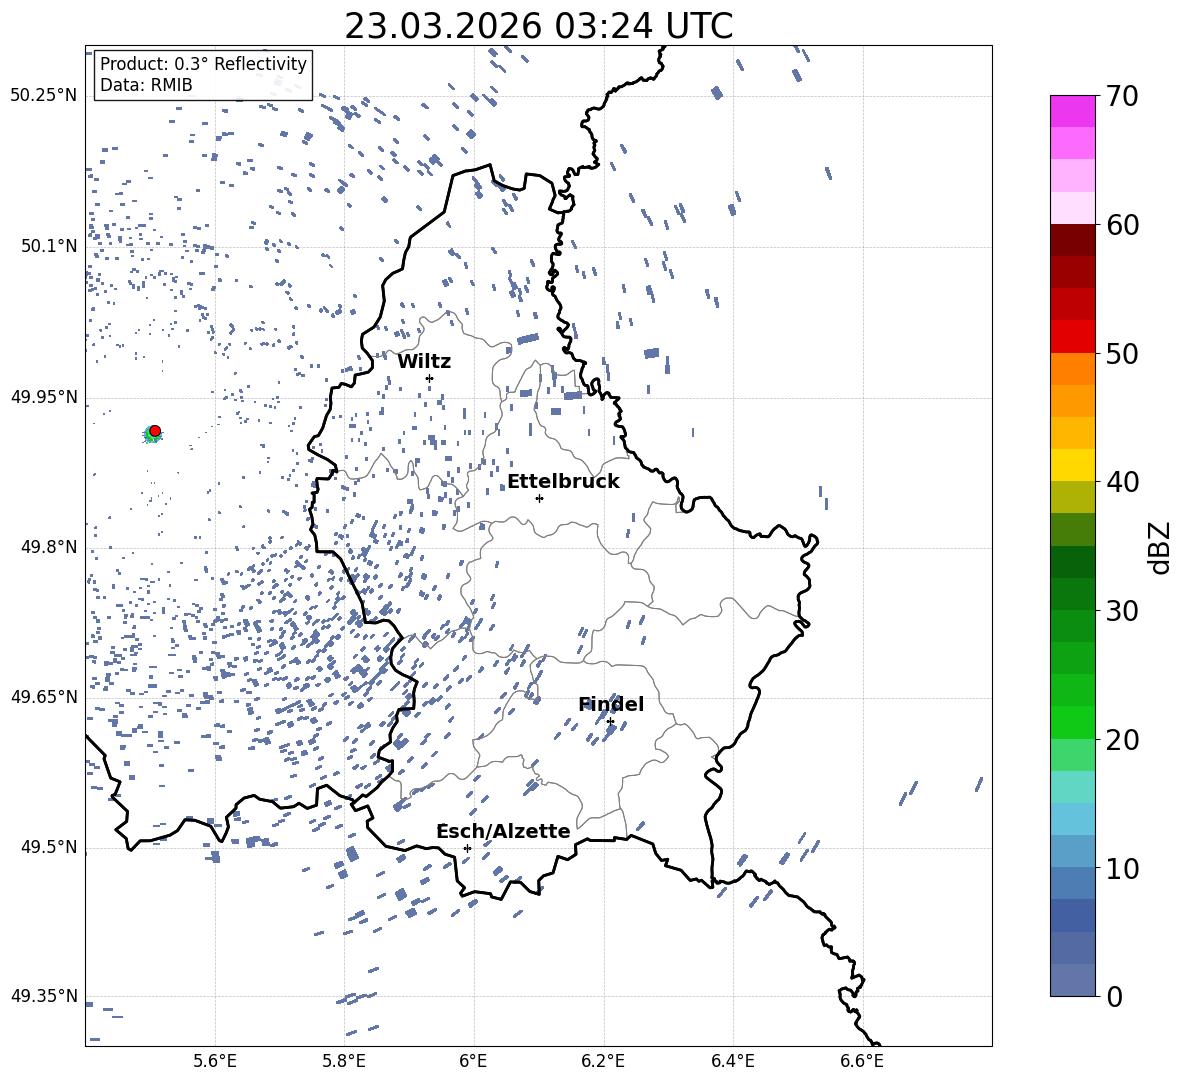Select the Wiltz city label
1184x1081 pixels.
coord(424,361)
